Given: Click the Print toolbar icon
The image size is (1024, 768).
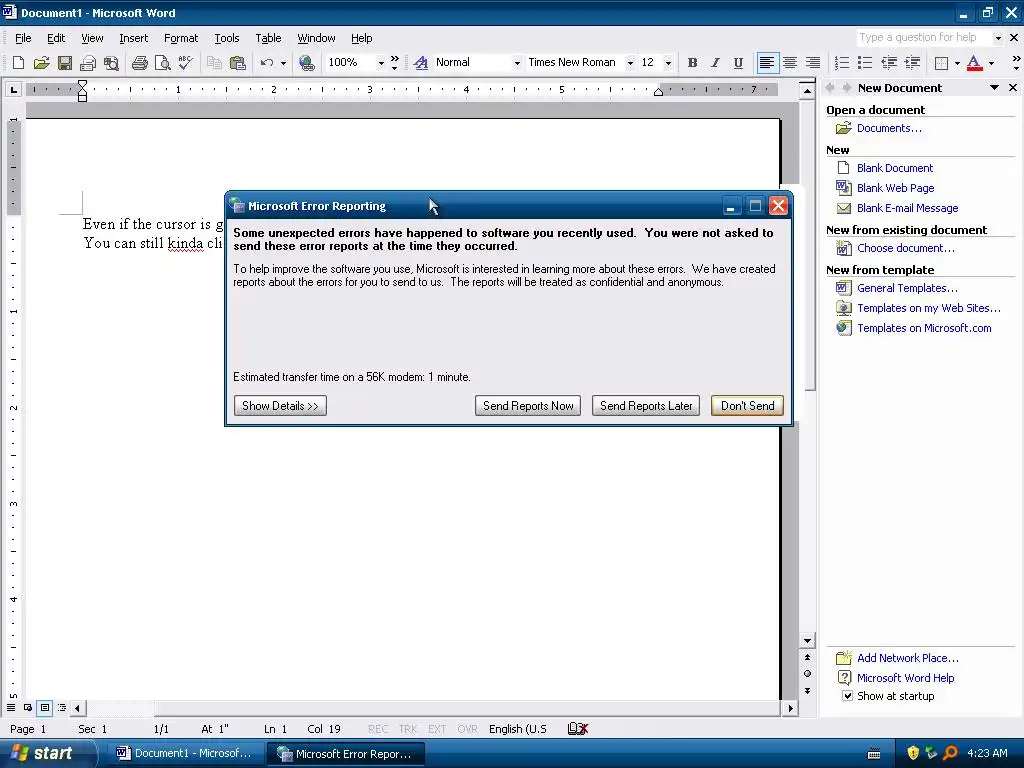Looking at the screenshot, I should pos(139,63).
